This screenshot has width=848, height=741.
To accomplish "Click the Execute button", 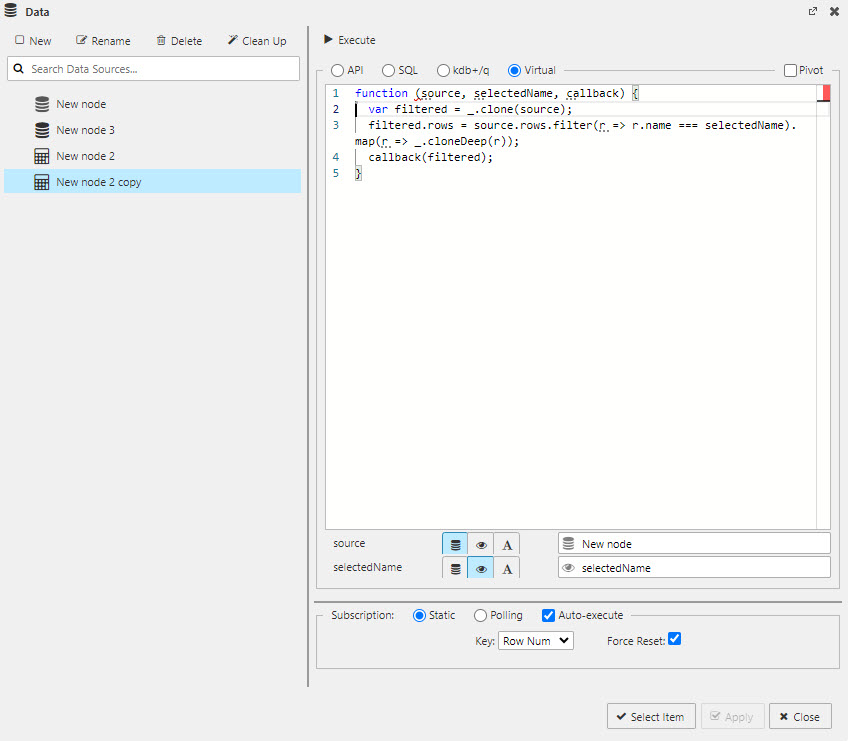I will tap(349, 40).
